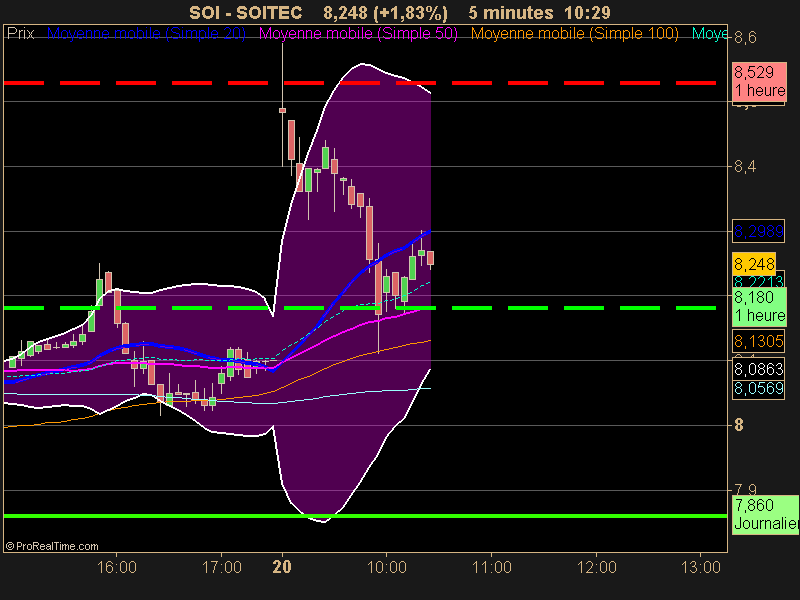Click the 13:00 time axis label
The image size is (800, 600).
click(x=701, y=567)
